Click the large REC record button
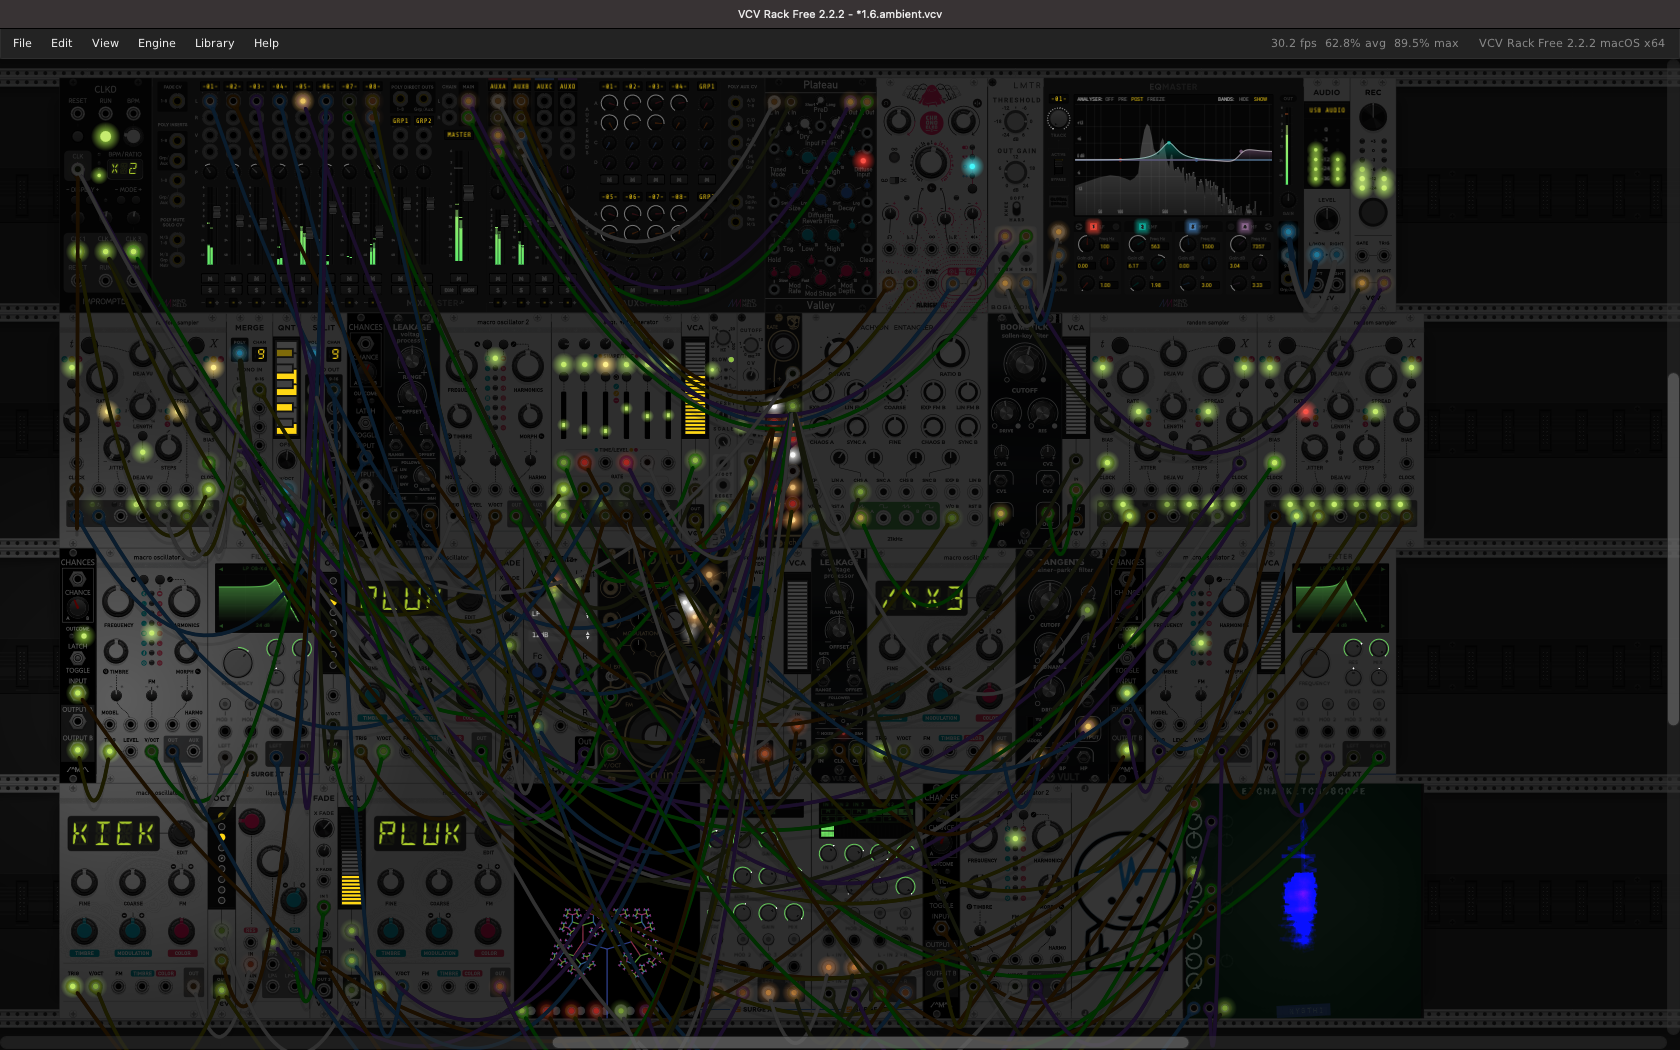The width and height of the screenshot is (1680, 1050). (x=1373, y=212)
